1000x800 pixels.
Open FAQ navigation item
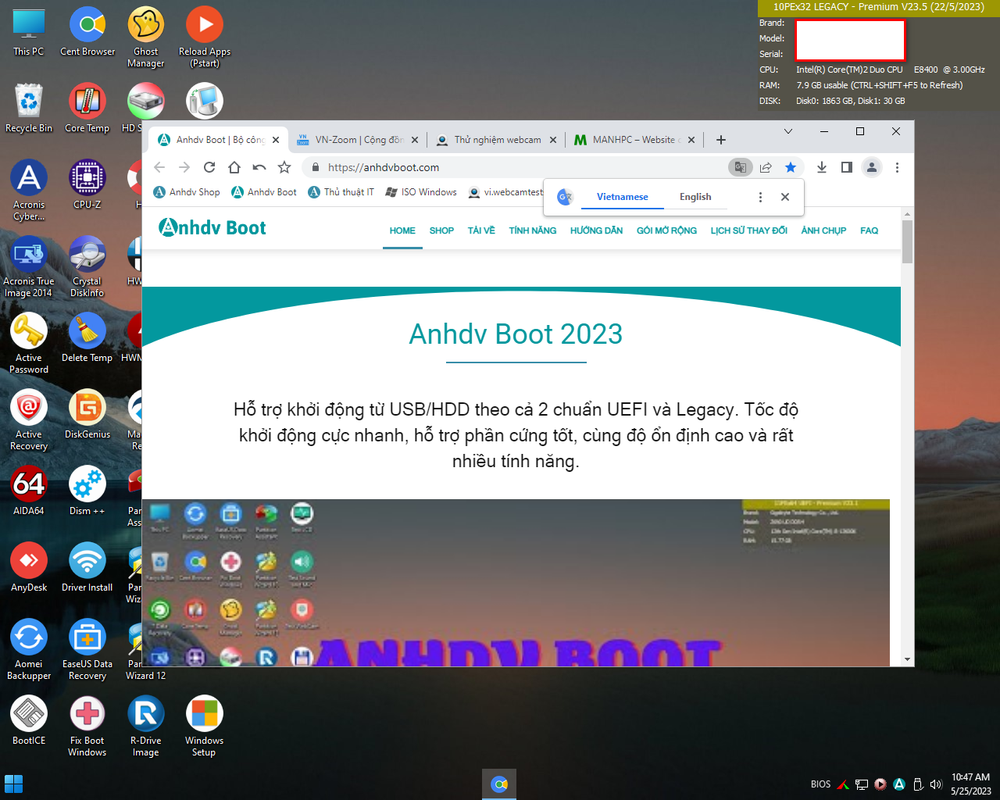(x=869, y=230)
